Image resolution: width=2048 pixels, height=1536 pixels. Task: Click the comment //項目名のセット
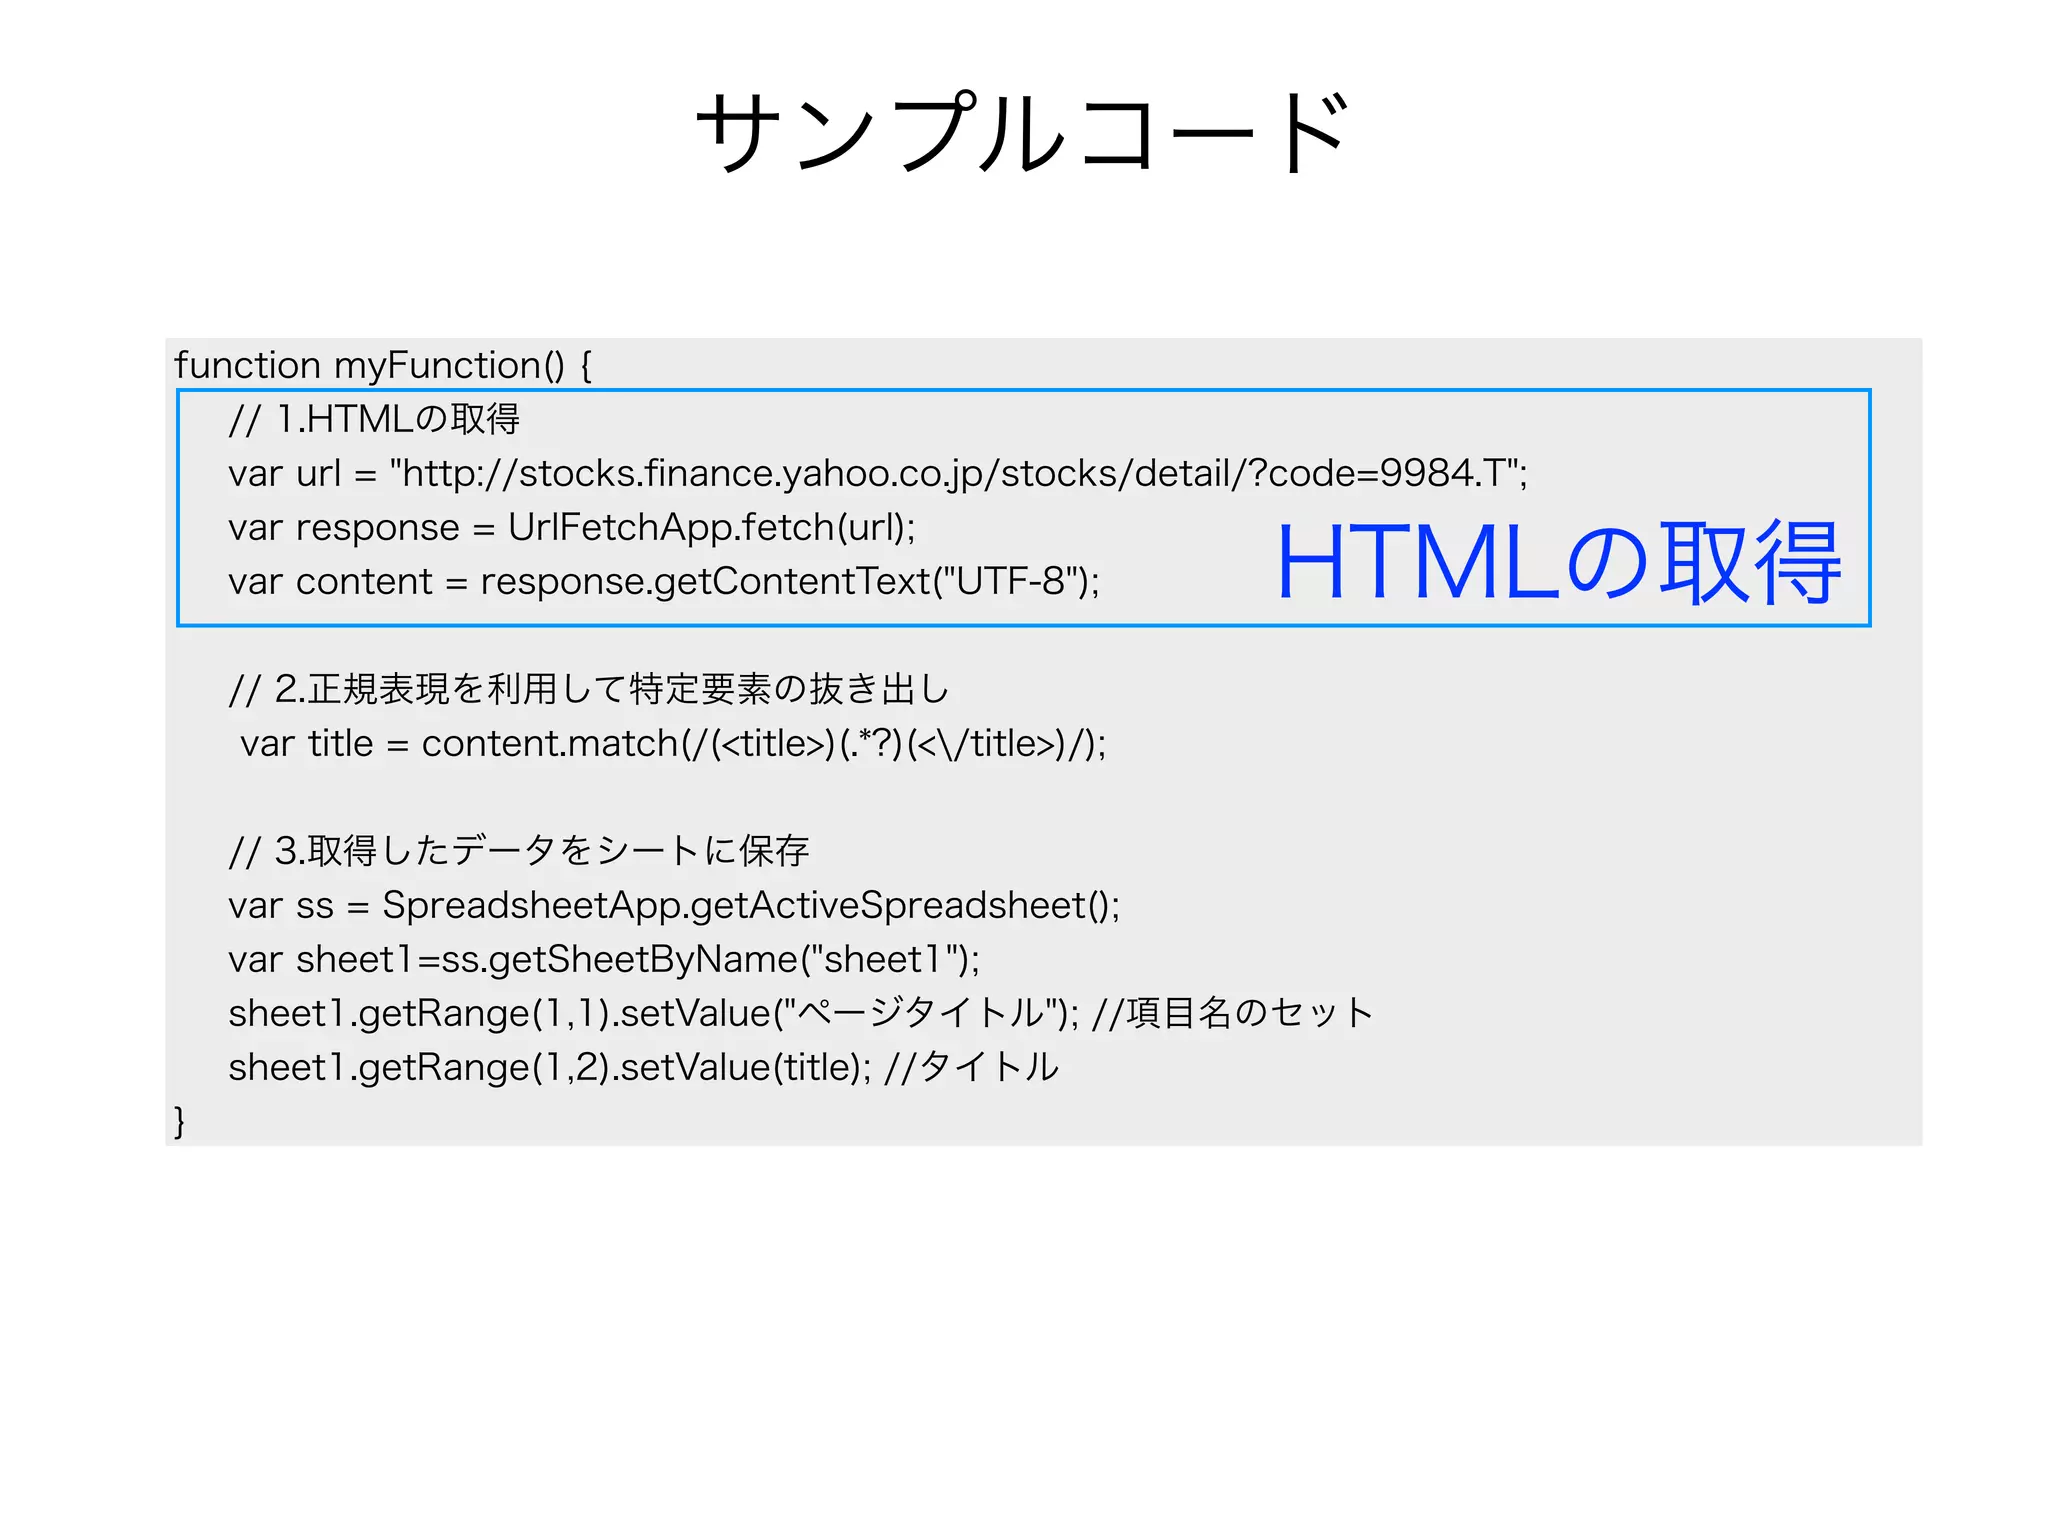(1233, 1013)
